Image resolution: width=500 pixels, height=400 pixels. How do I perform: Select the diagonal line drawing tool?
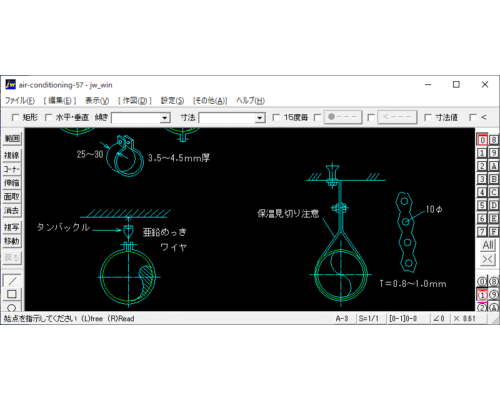[x=12, y=281]
